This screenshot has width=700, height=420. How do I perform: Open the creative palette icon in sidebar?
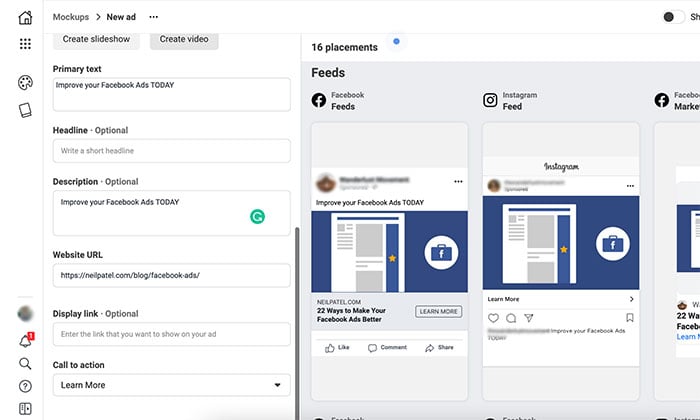click(x=25, y=83)
